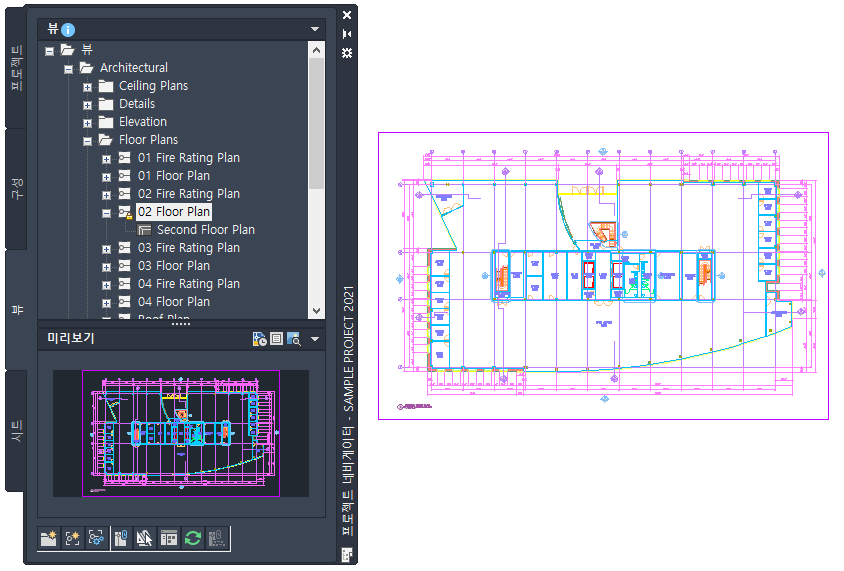Click the Details label in the tree
Viewport: 844px width, 571px height.
pyautogui.click(x=137, y=104)
